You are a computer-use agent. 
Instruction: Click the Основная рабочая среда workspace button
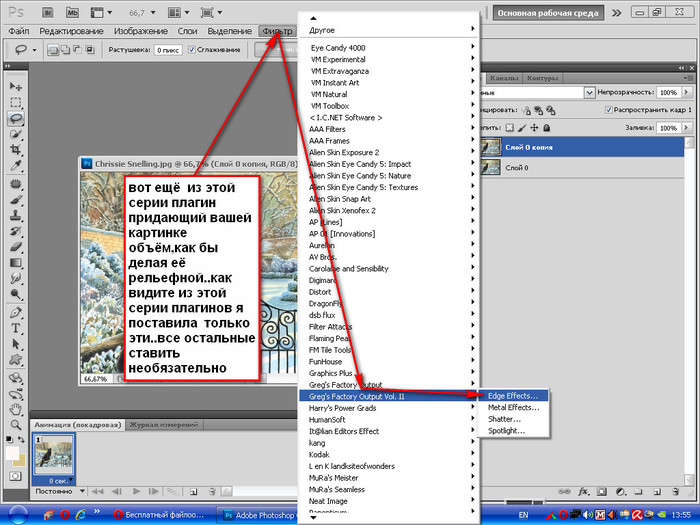pos(548,13)
